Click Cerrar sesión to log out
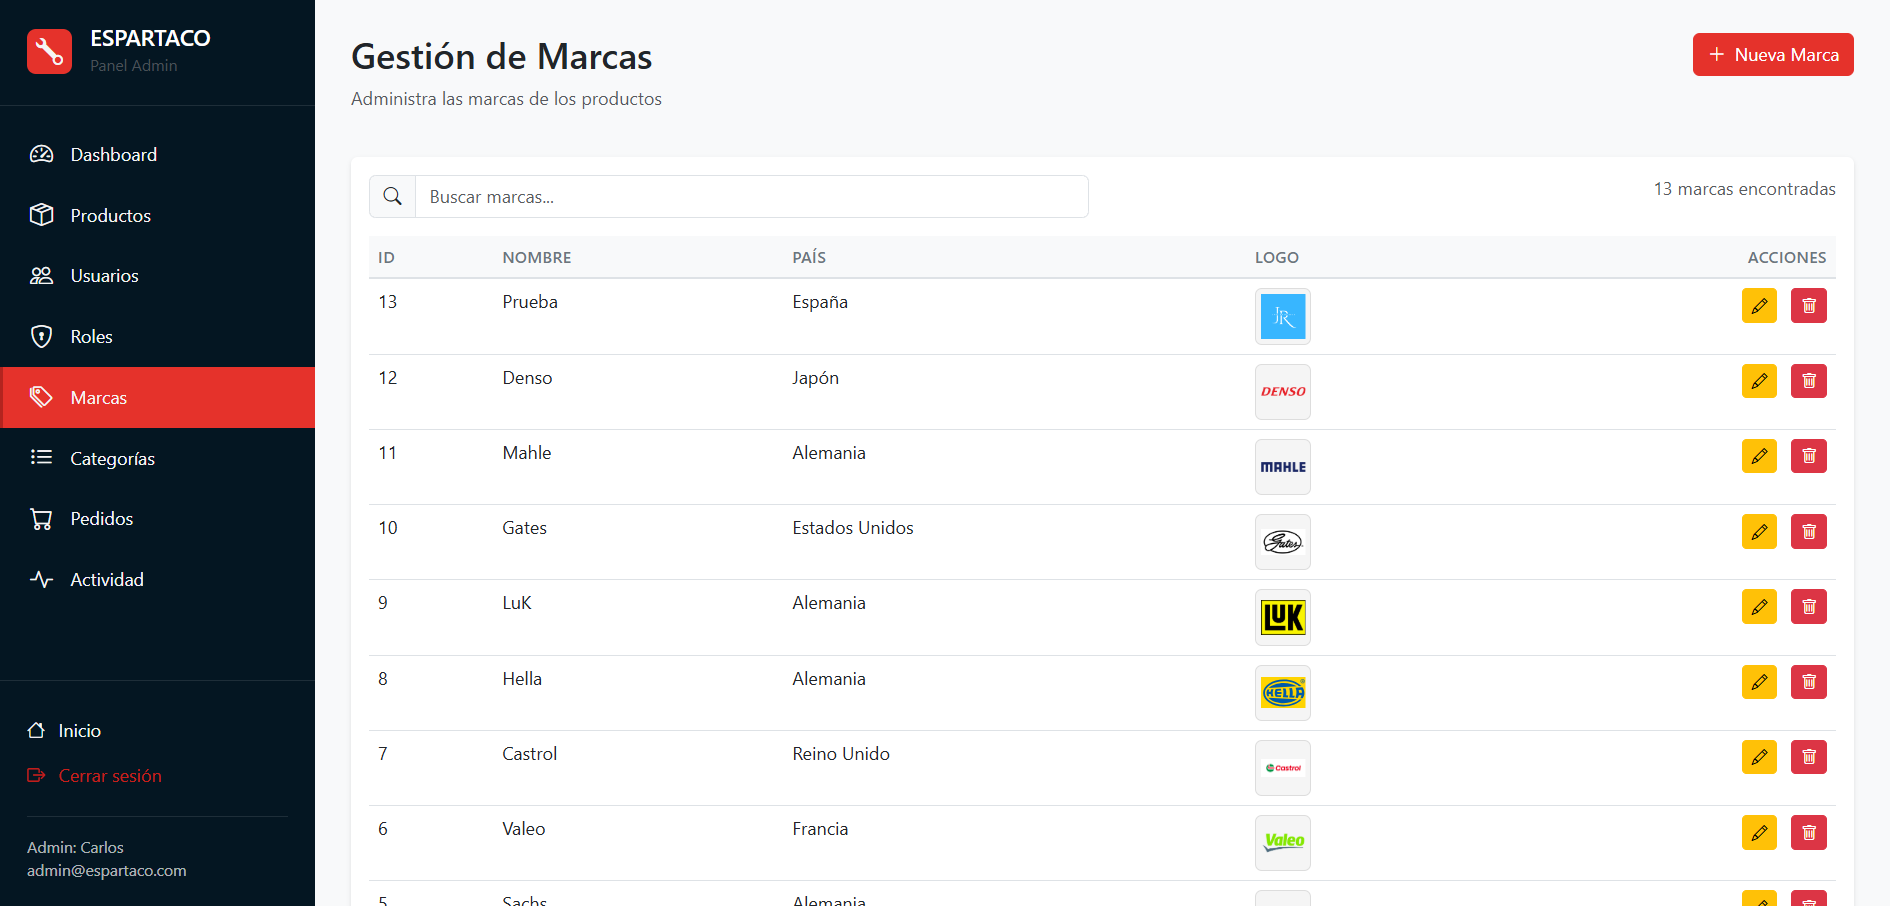 94,776
